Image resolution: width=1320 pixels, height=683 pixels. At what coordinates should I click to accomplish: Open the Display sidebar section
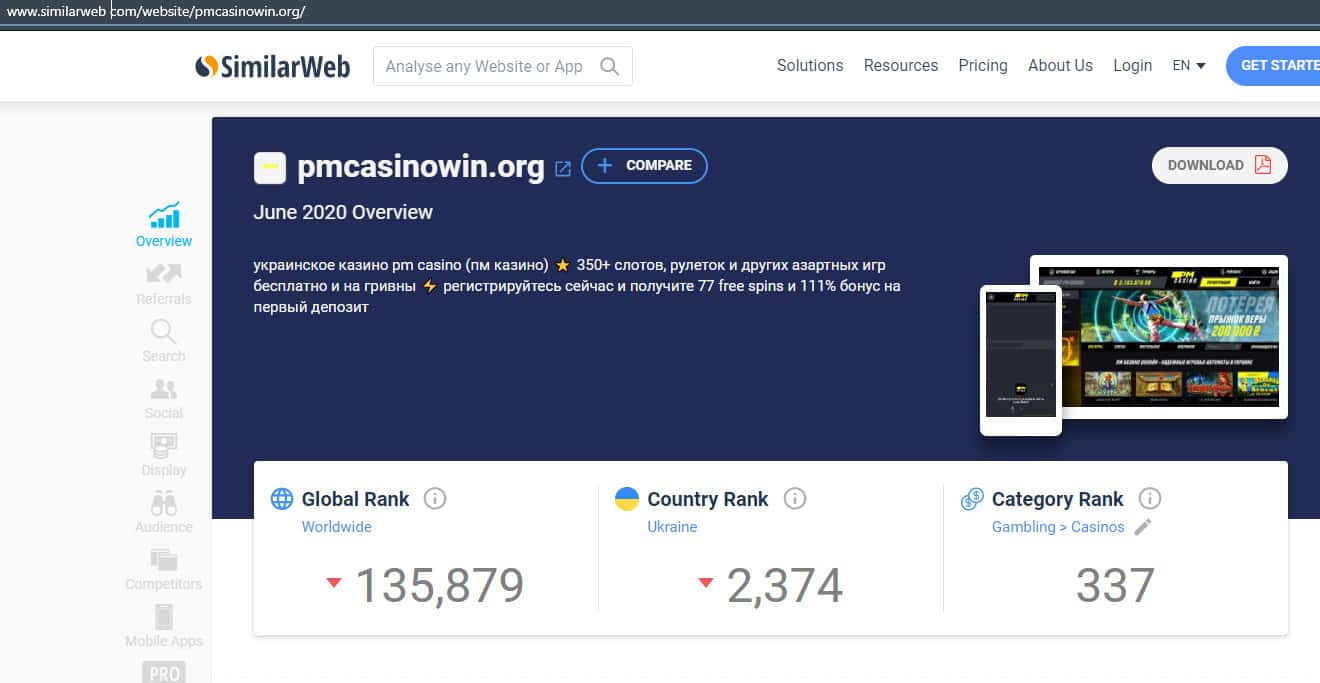(x=164, y=454)
